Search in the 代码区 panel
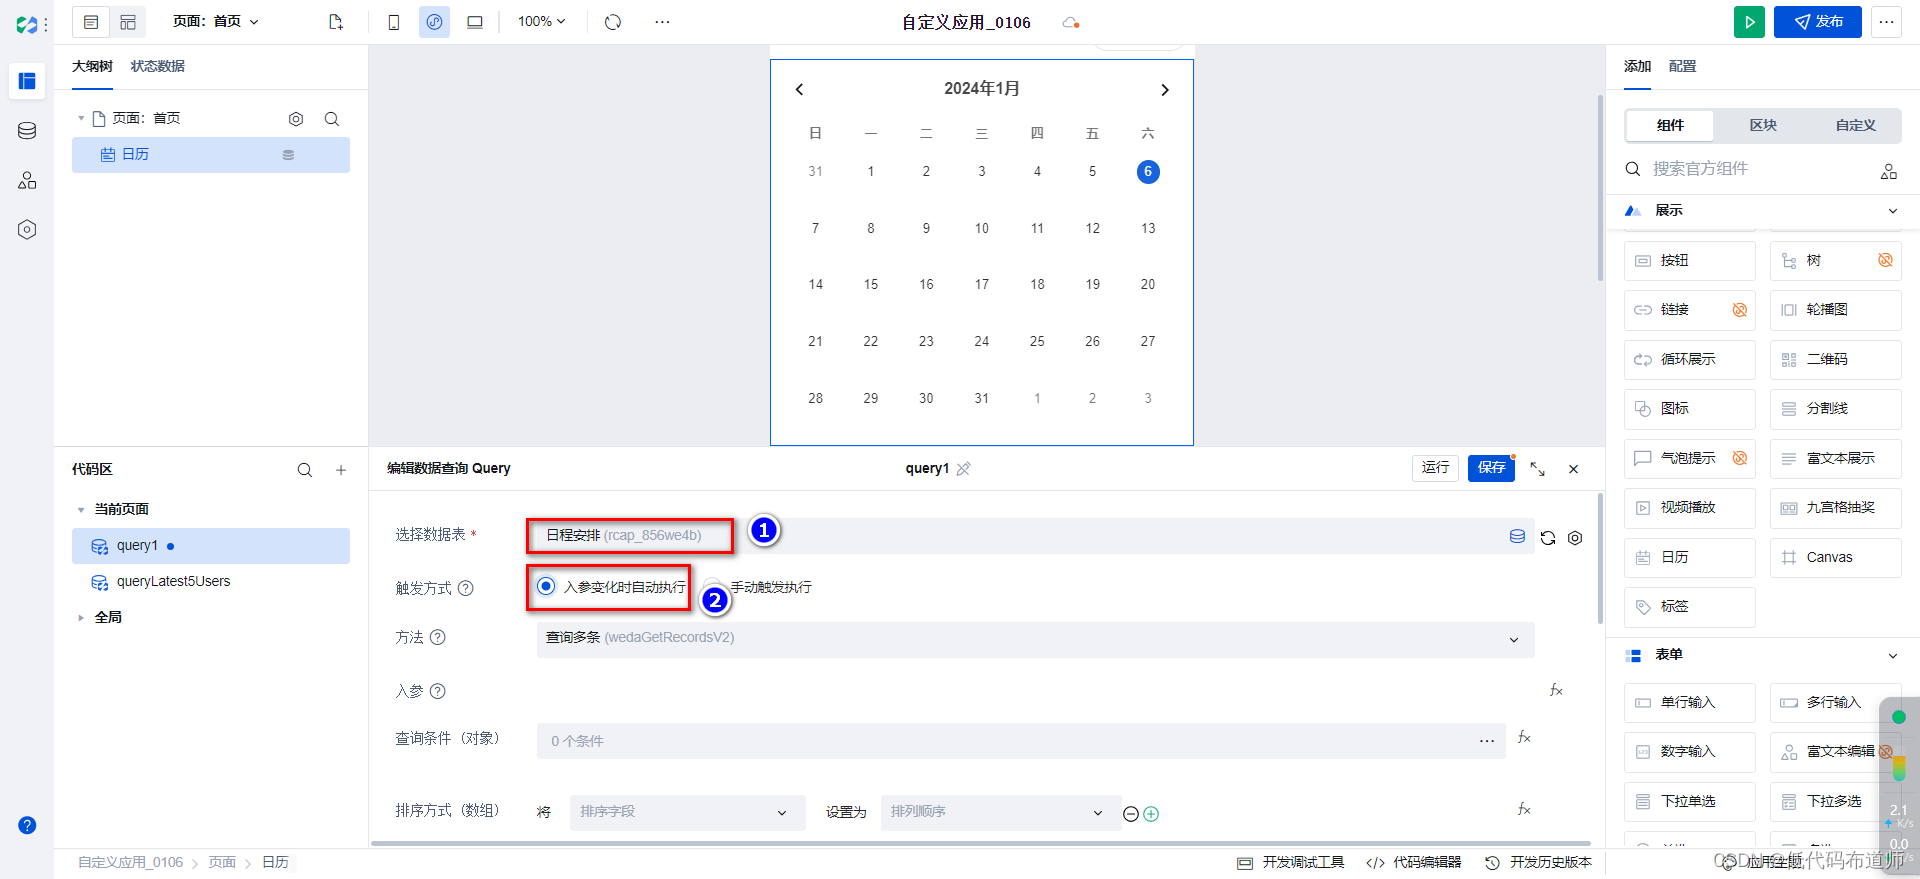Image resolution: width=1920 pixels, height=879 pixels. pos(305,470)
